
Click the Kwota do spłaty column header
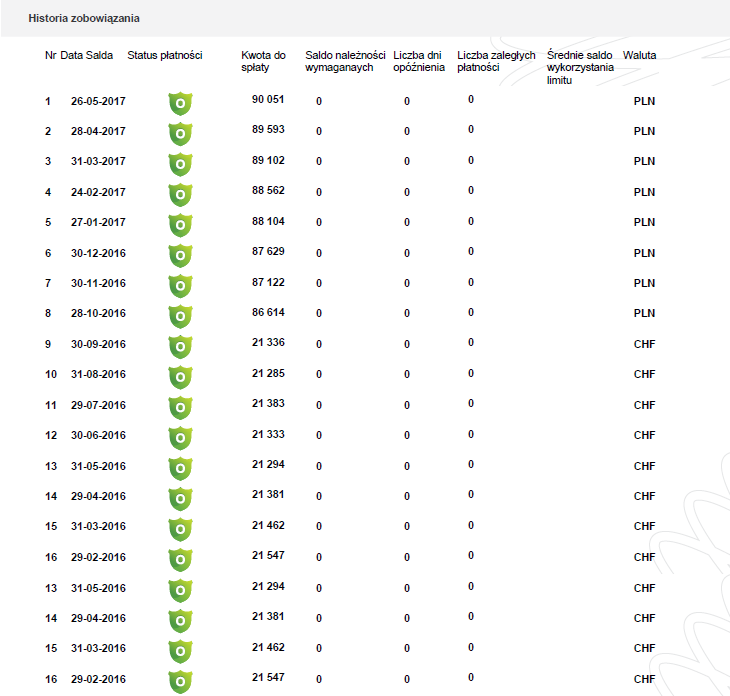coord(264,61)
